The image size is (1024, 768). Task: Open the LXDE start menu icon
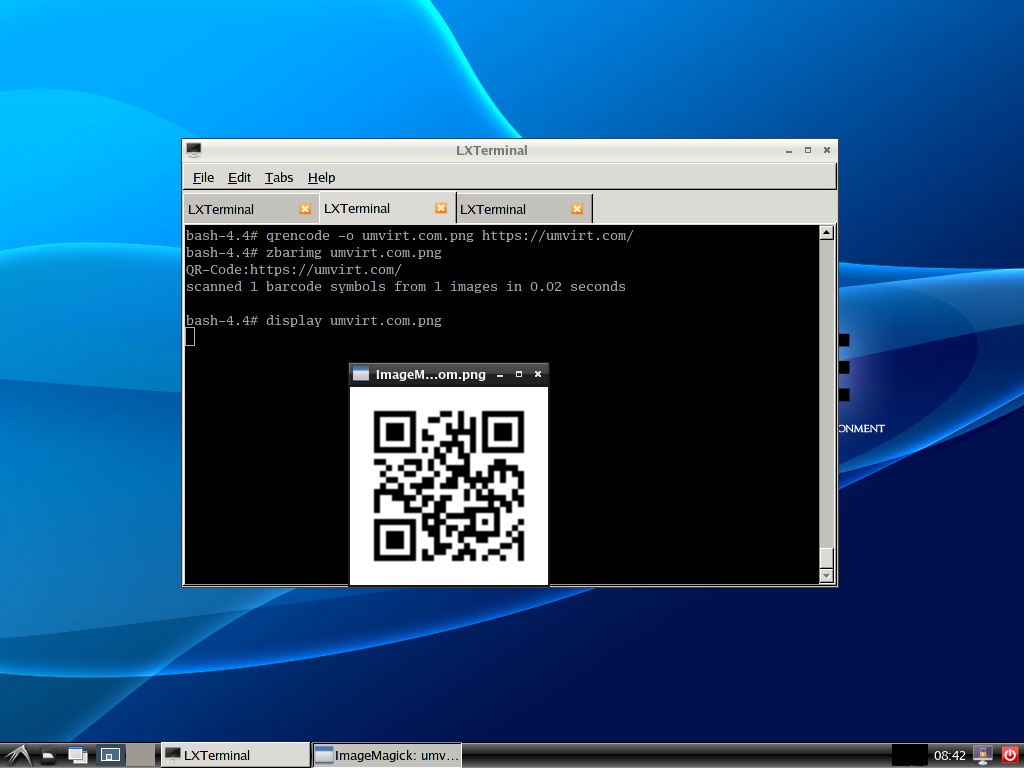tap(17, 755)
